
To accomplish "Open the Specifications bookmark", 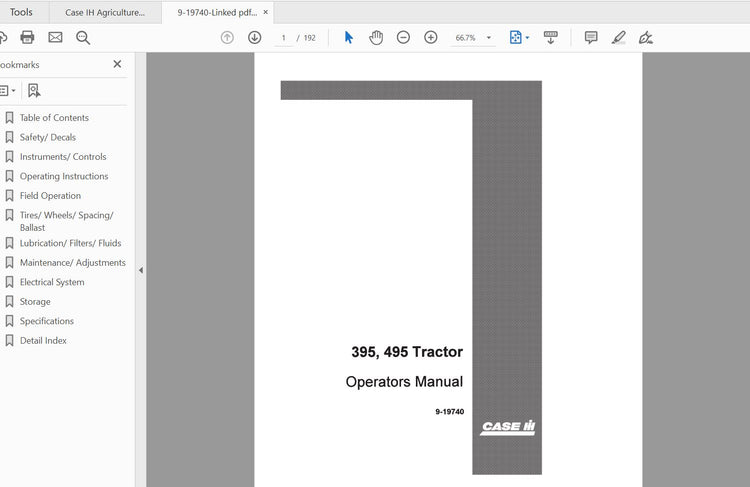I will 47,321.
